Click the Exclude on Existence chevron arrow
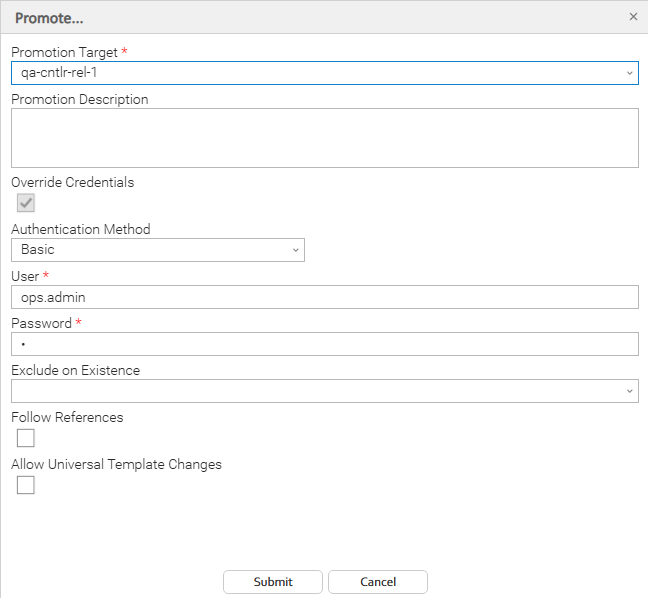 [629, 391]
